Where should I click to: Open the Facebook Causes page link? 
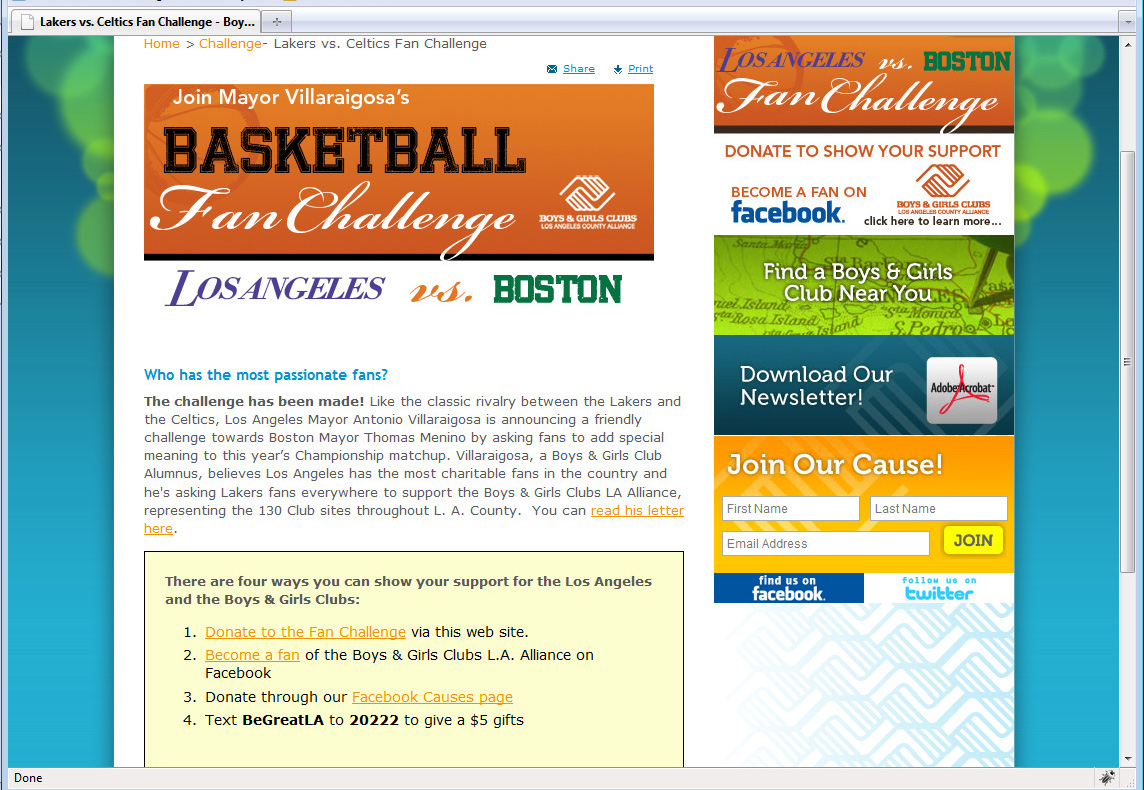[432, 697]
